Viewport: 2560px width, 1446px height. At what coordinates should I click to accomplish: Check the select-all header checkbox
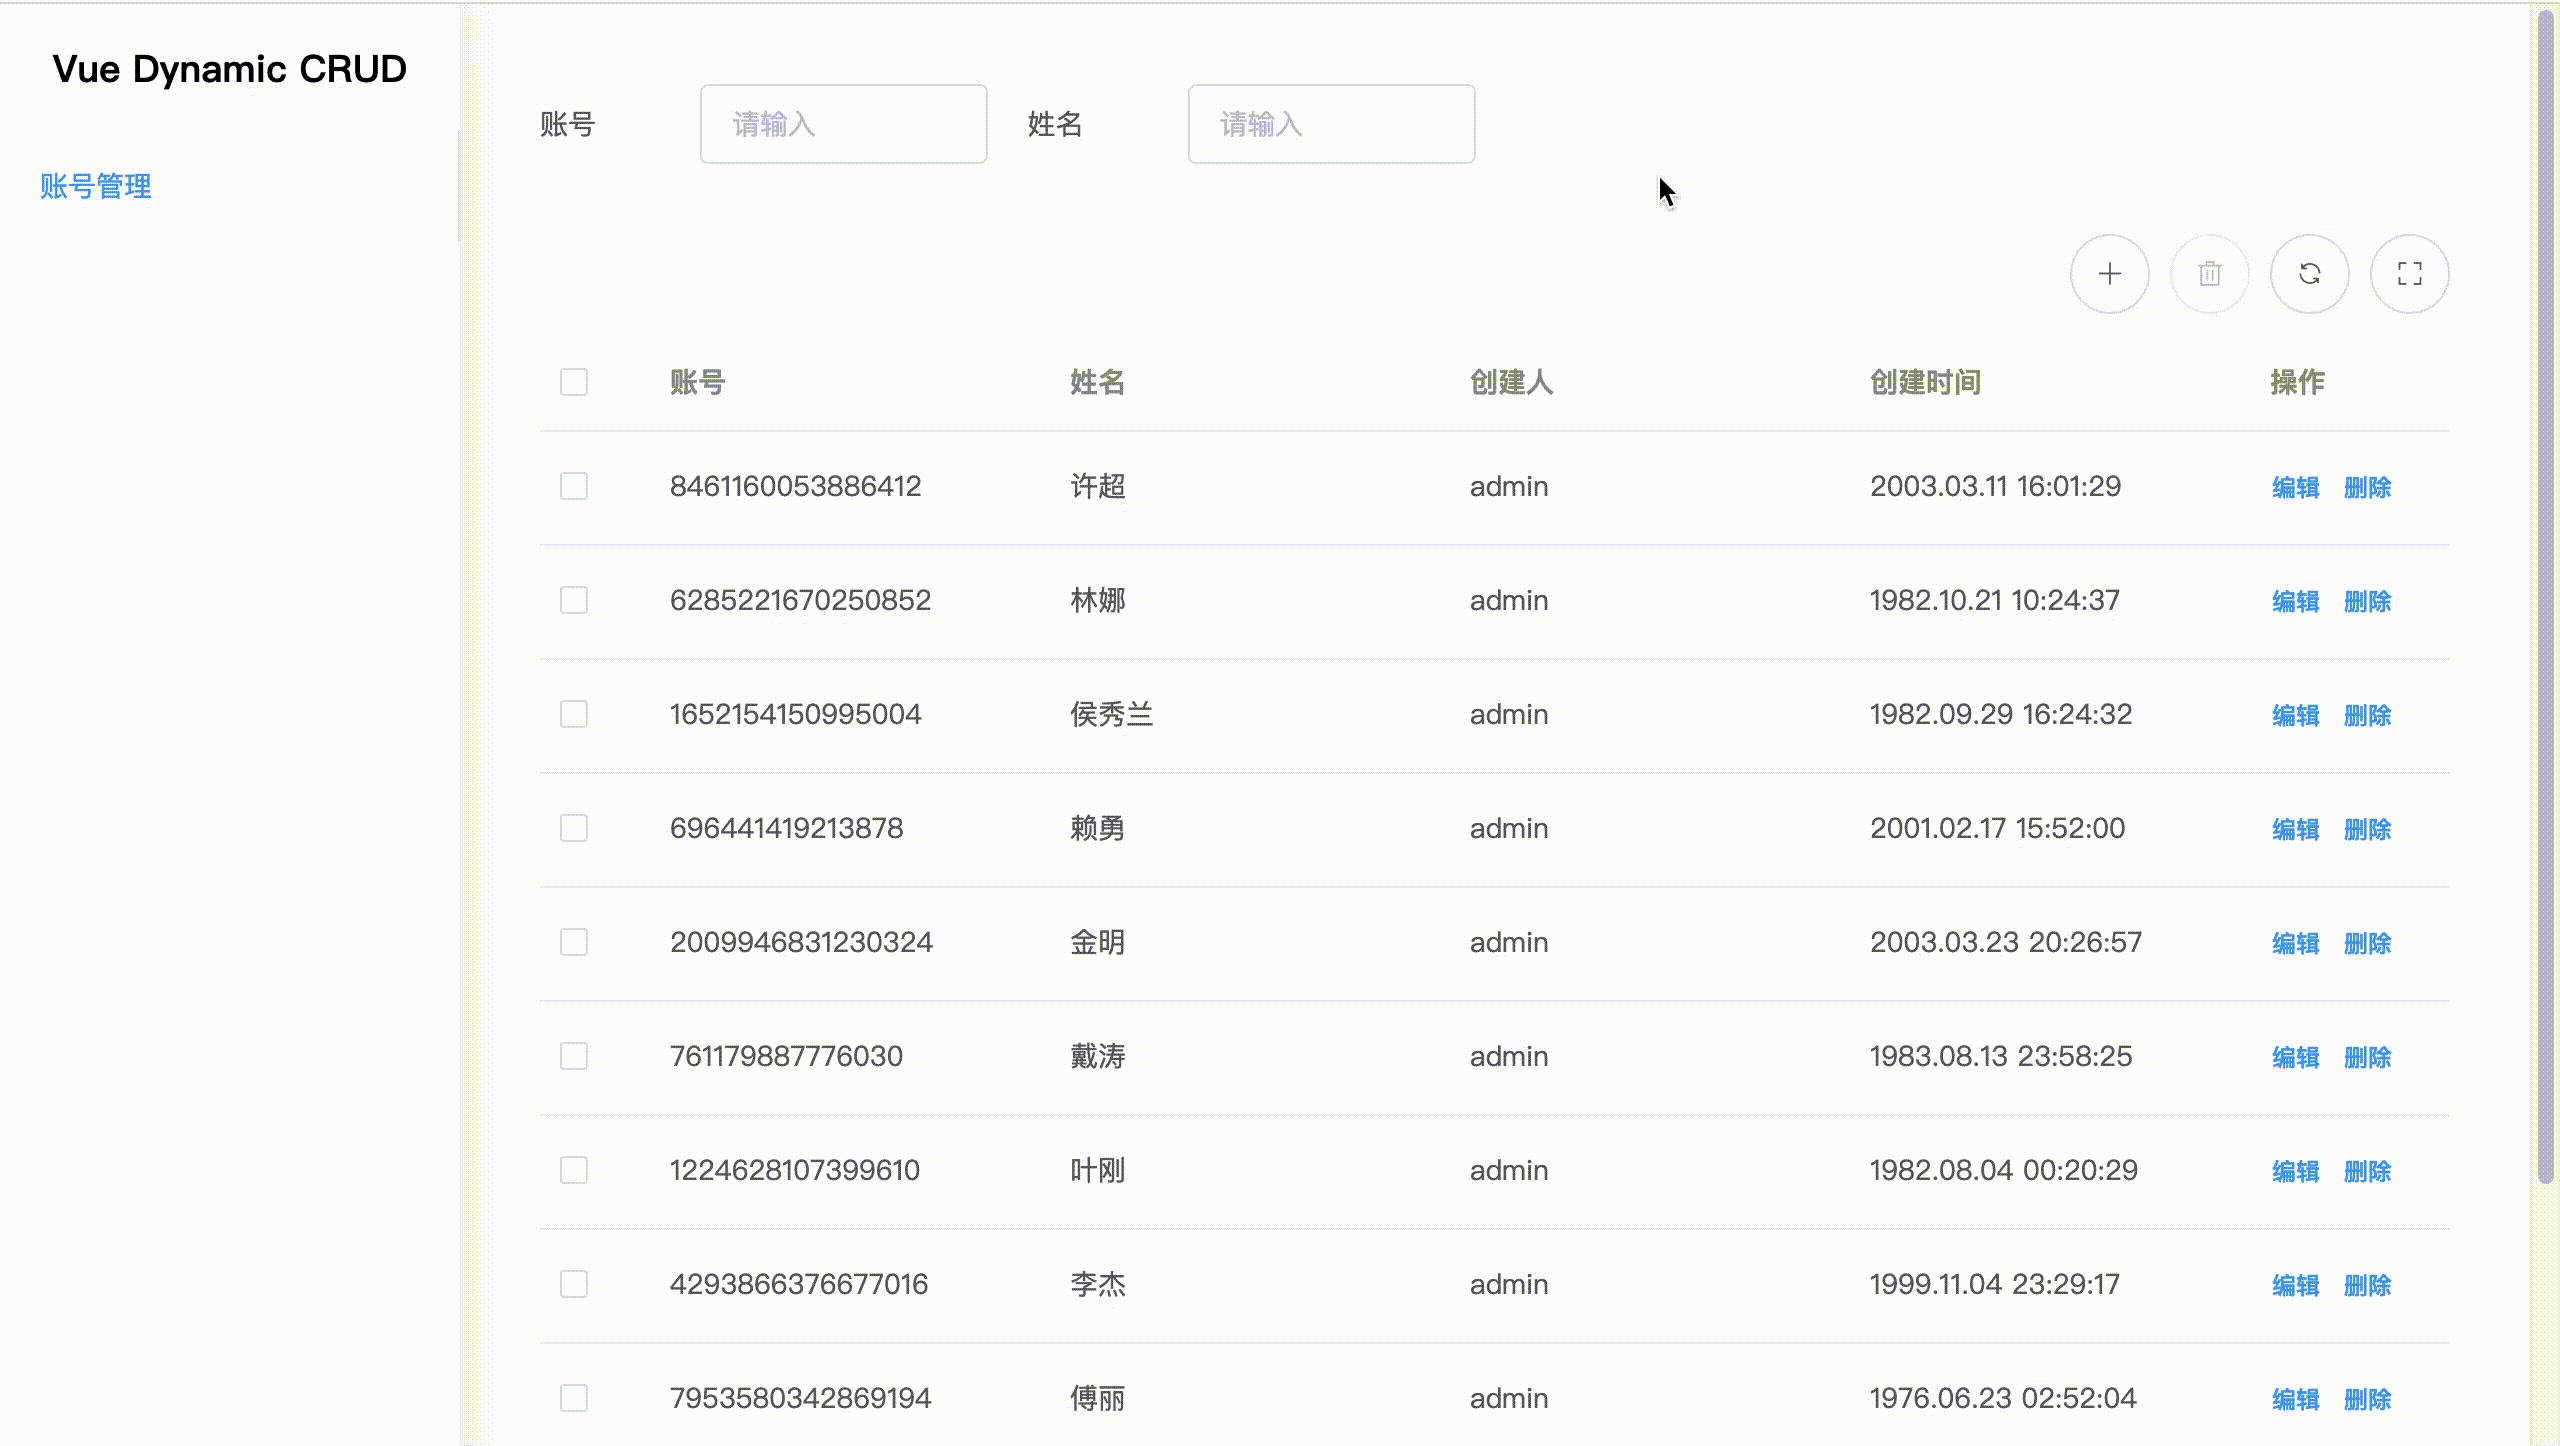(x=574, y=382)
